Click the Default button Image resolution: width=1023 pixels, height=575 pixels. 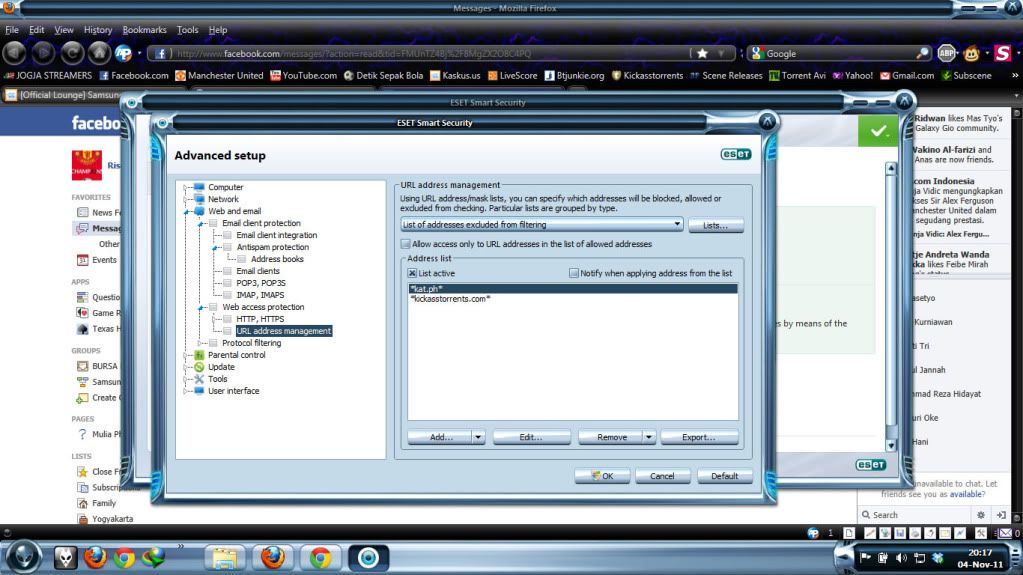click(724, 476)
